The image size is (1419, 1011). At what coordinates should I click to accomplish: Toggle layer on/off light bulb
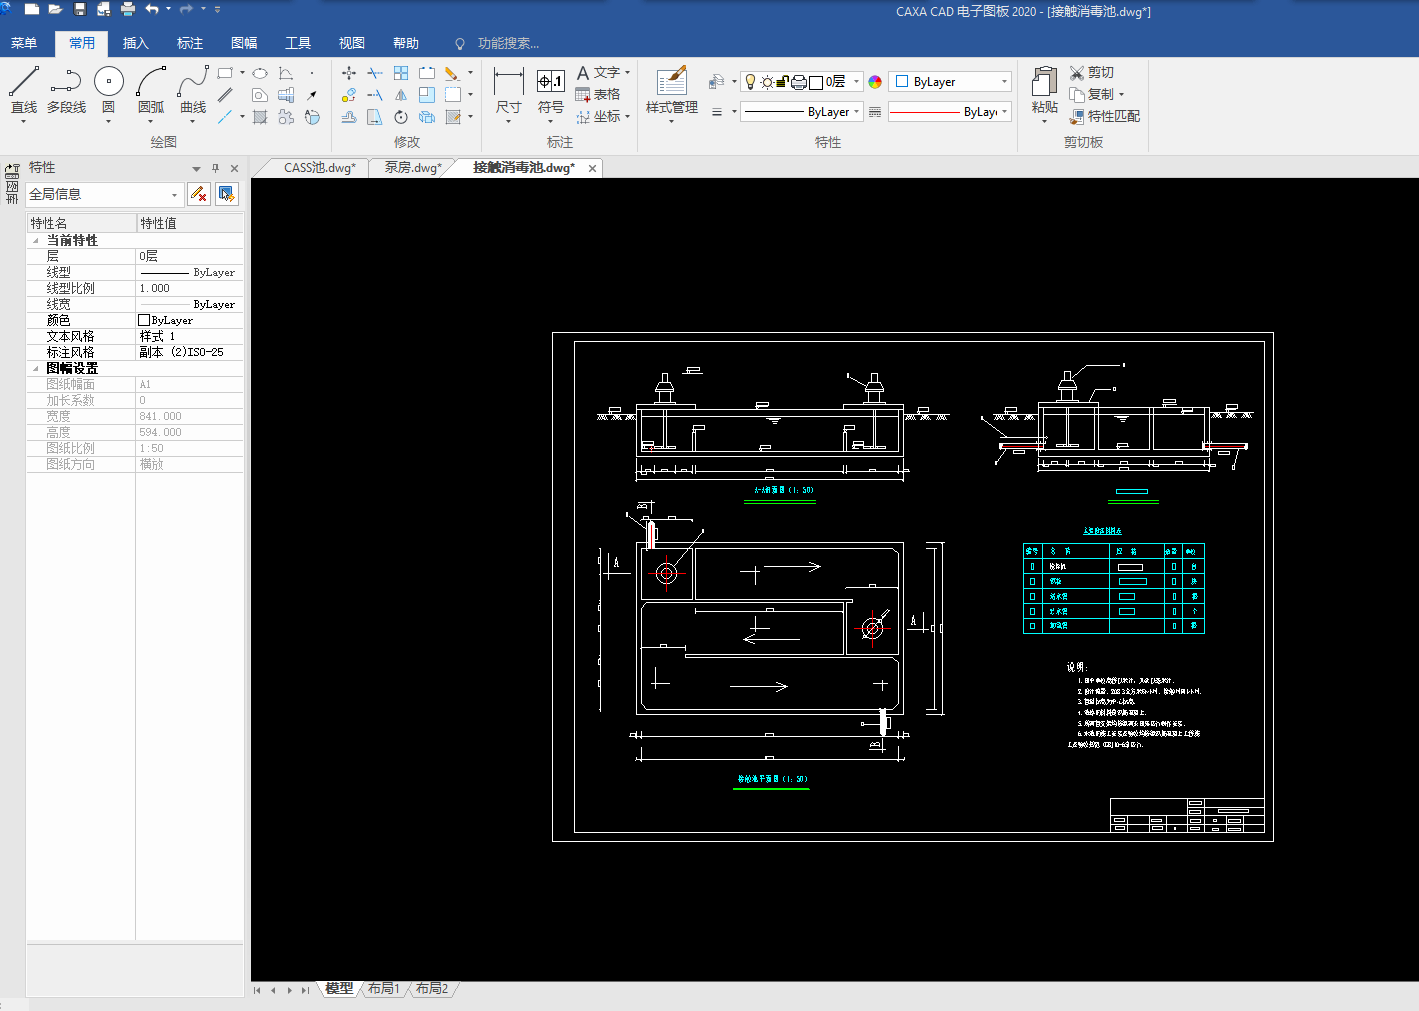[x=750, y=82]
